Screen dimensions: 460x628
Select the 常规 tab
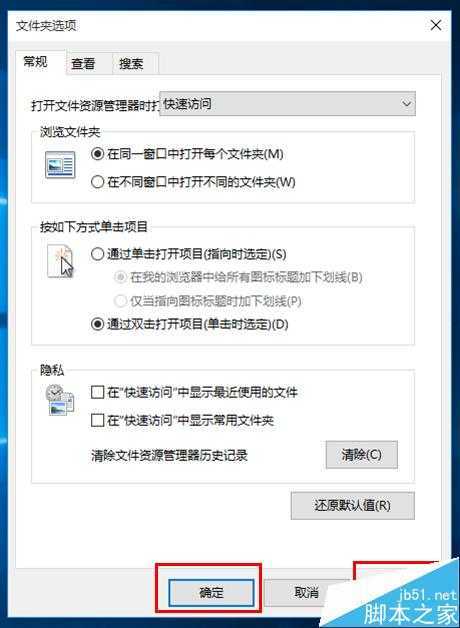[35, 62]
